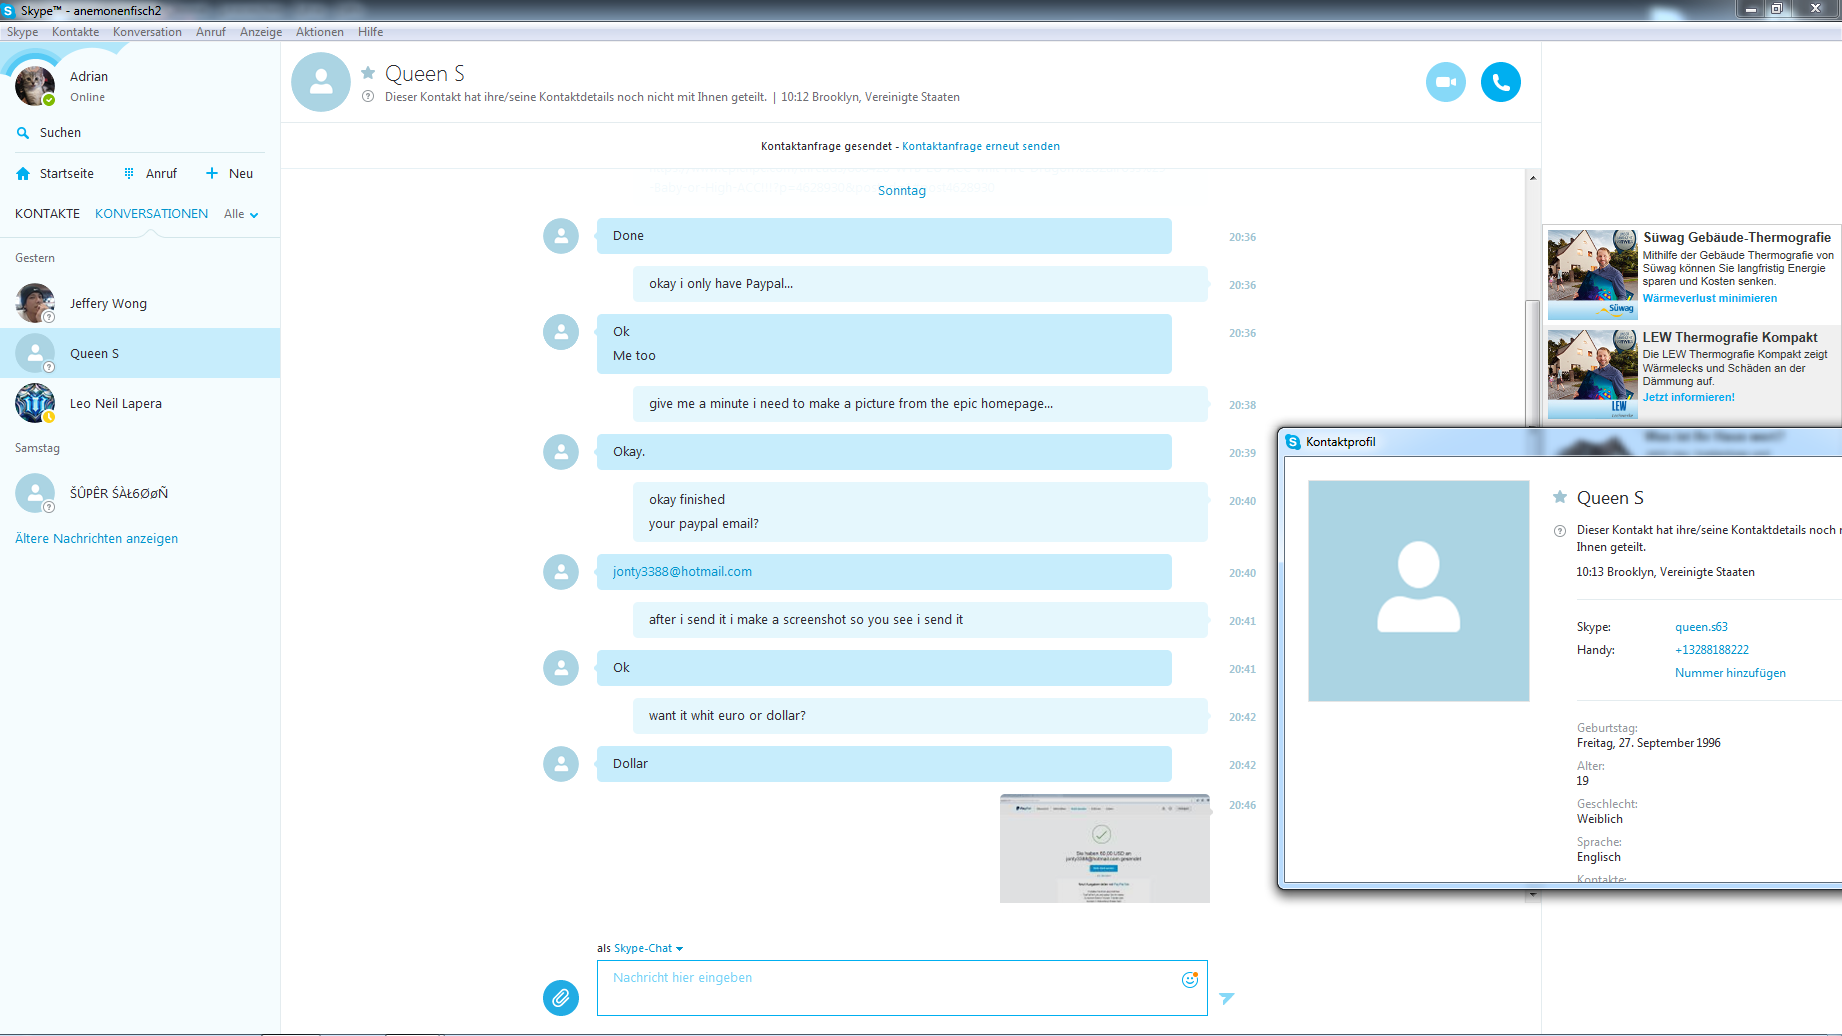The image size is (1842, 1036).
Task: Click Queen S large avatar in header
Action: click(321, 82)
